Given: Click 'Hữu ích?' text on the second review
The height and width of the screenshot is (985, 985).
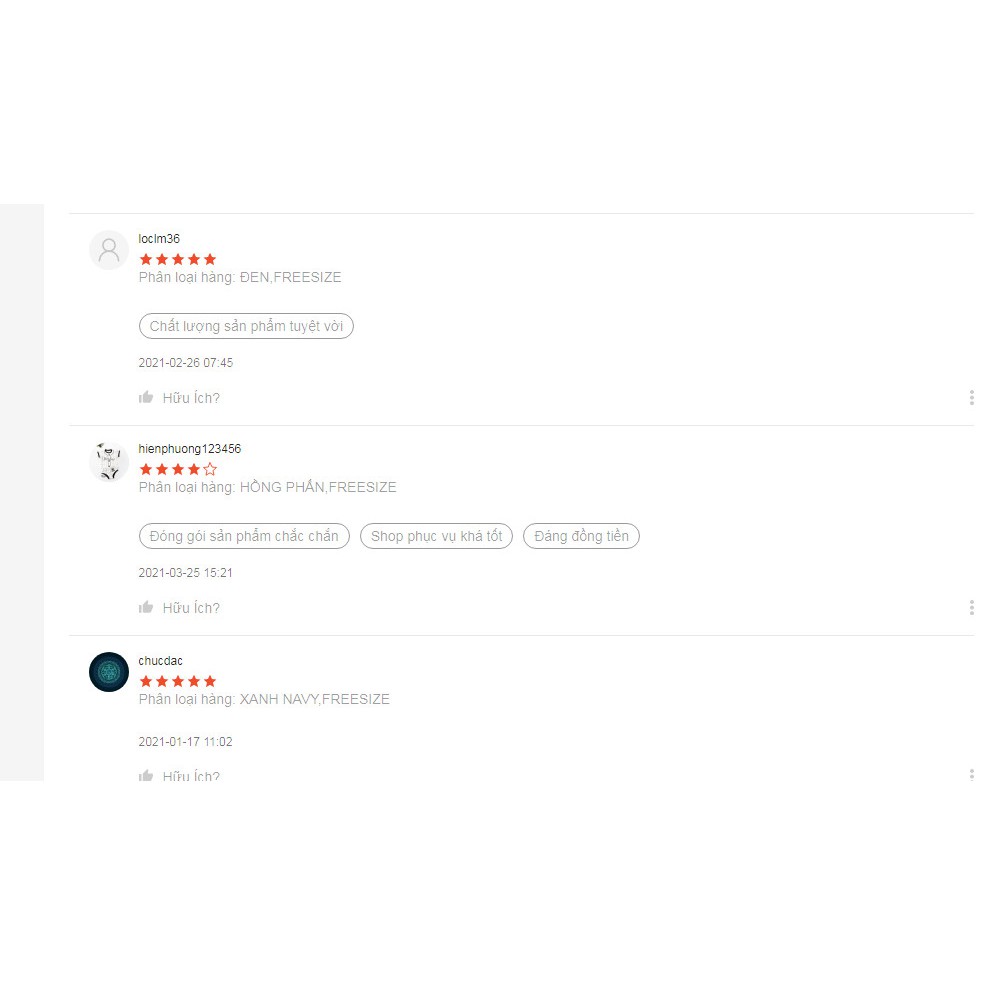Looking at the screenshot, I should pos(191,607).
